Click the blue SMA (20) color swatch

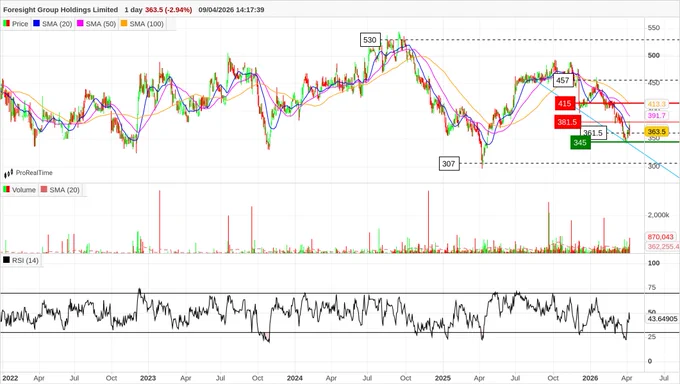coord(36,23)
